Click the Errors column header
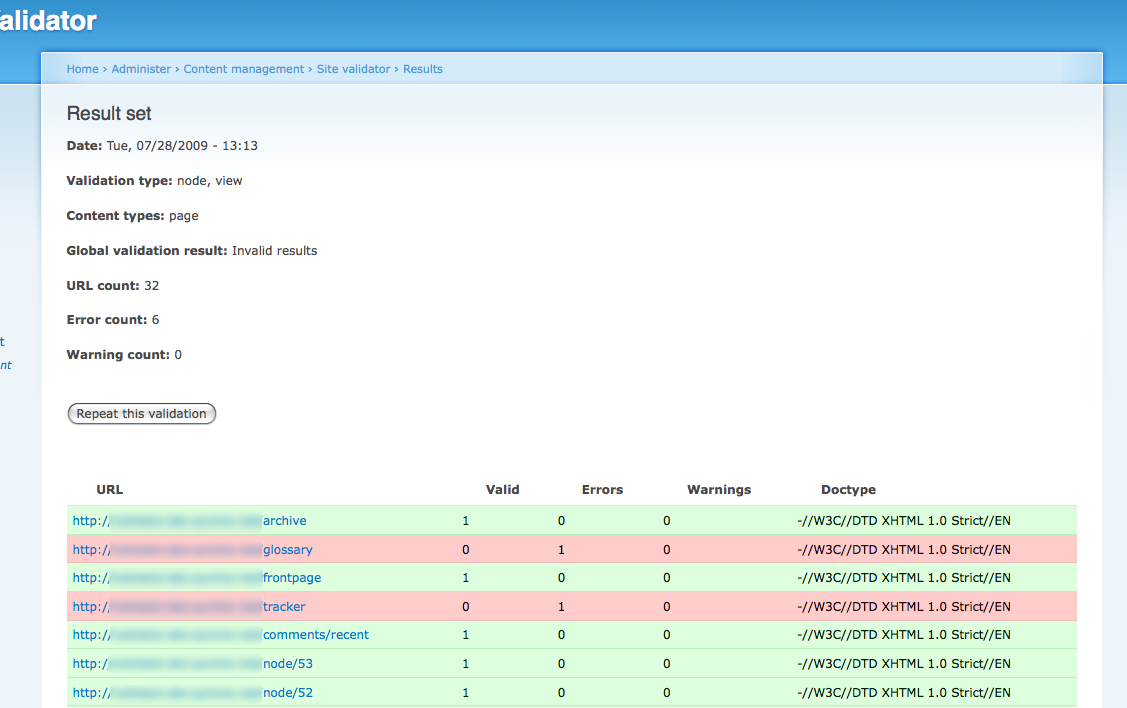The image size is (1127, 708). pyautogui.click(x=602, y=489)
